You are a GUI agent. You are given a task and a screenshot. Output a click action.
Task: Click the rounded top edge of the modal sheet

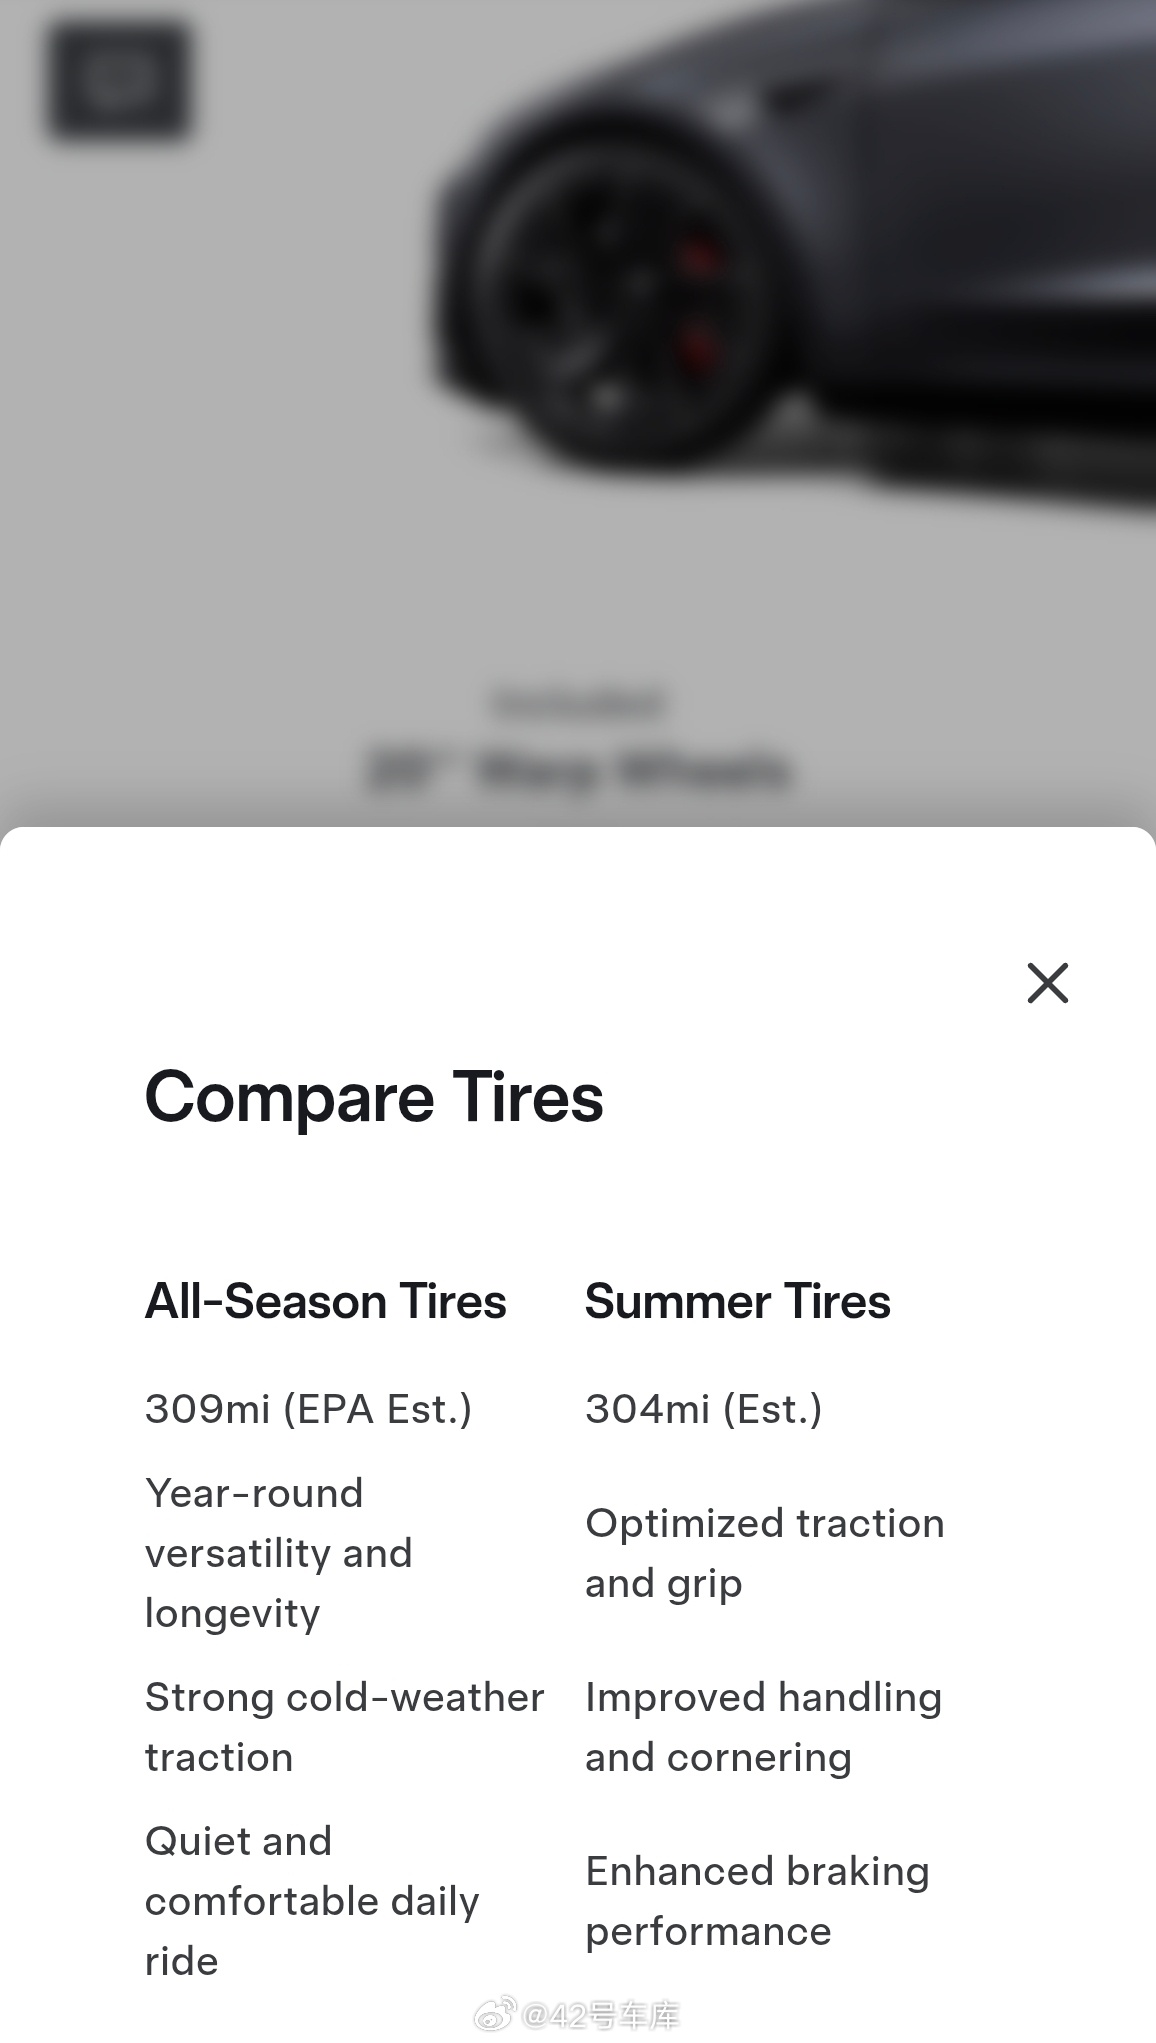pyautogui.click(x=578, y=830)
